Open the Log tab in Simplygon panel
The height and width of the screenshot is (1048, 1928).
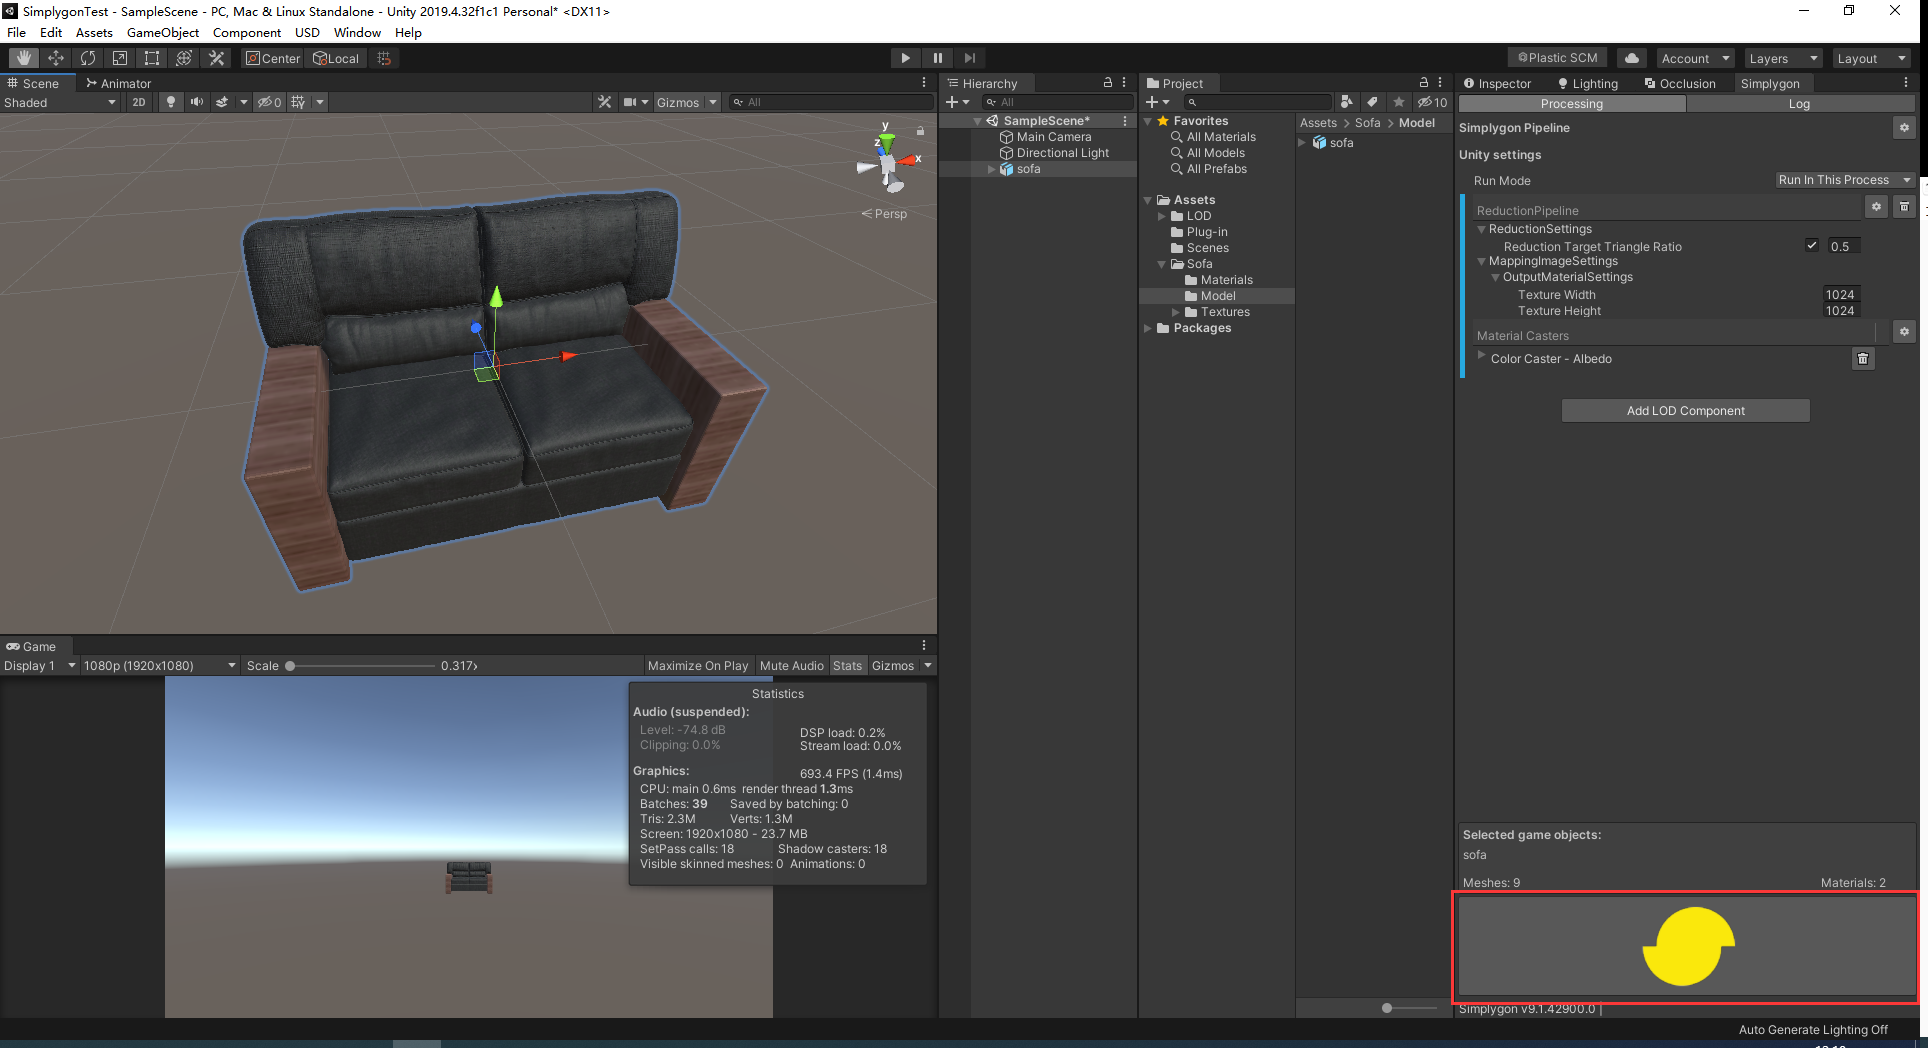pos(1799,104)
